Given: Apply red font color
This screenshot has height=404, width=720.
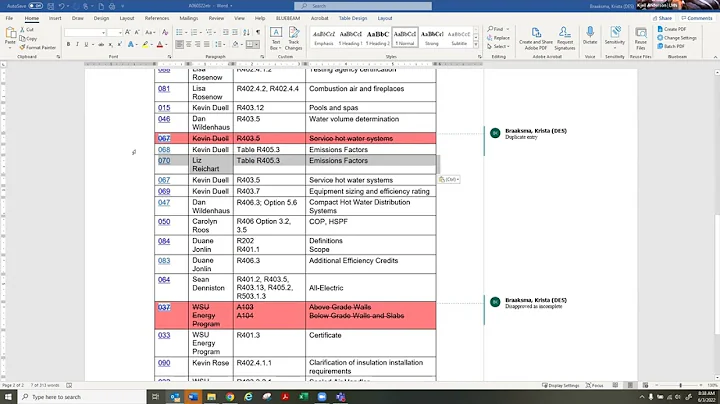Looking at the screenshot, I should tap(160, 44).
